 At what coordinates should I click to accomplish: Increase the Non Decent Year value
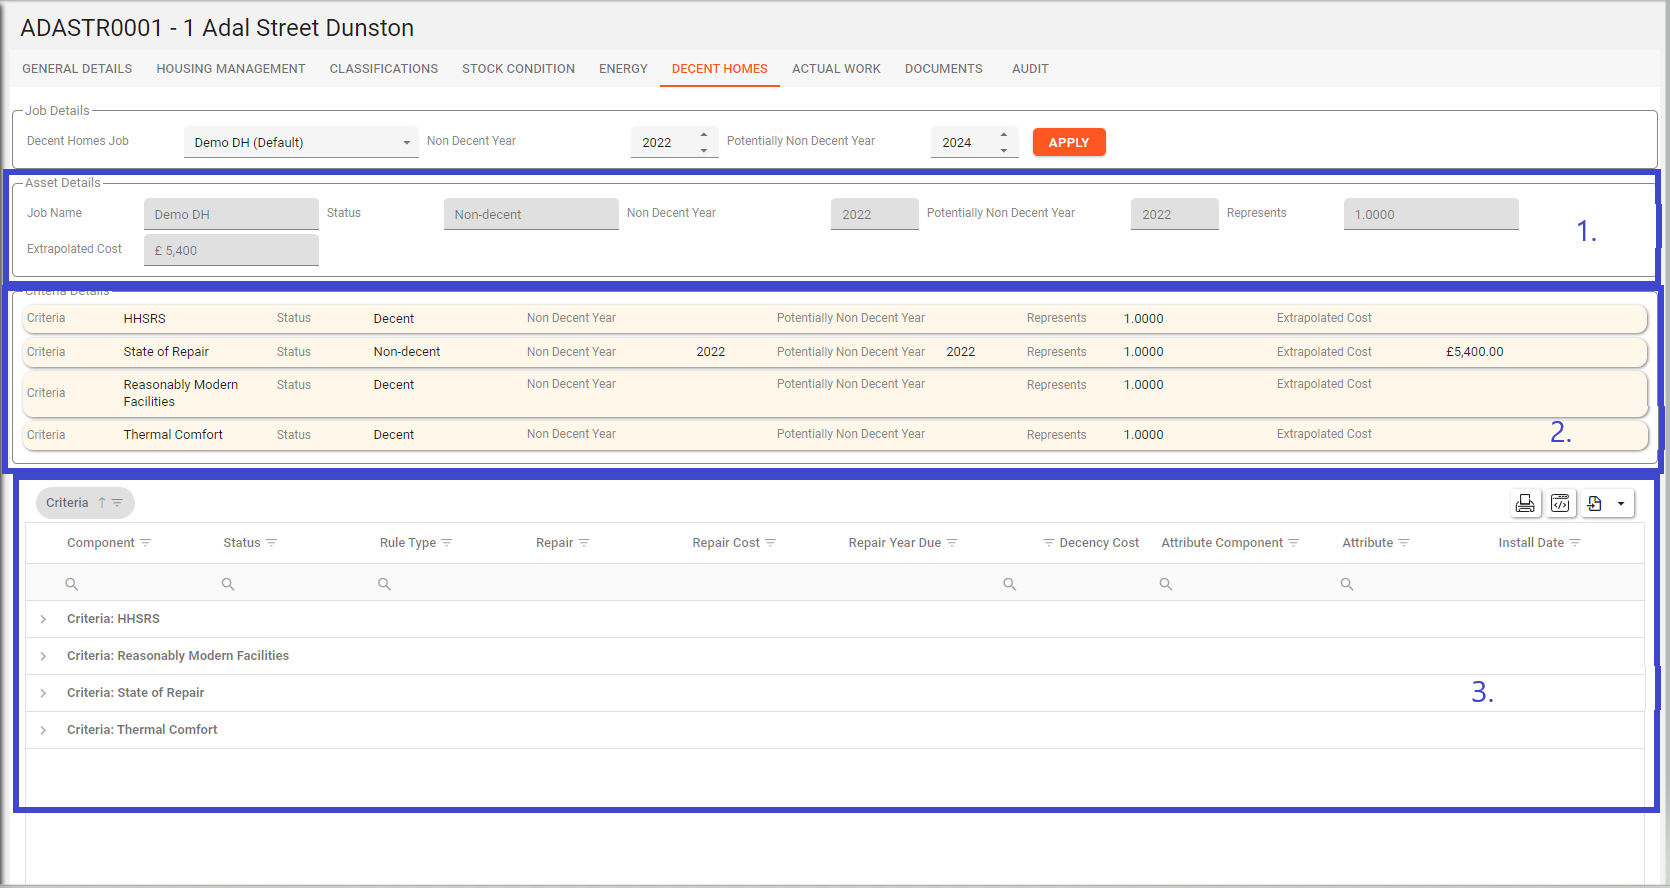[704, 135]
